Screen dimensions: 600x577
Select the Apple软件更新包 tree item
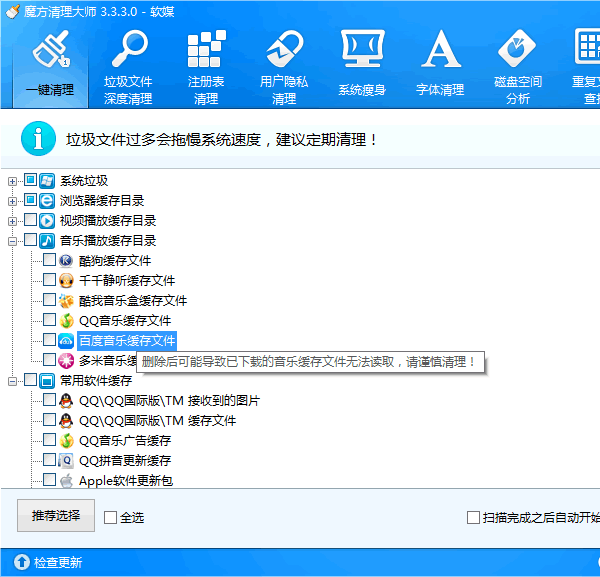125,480
